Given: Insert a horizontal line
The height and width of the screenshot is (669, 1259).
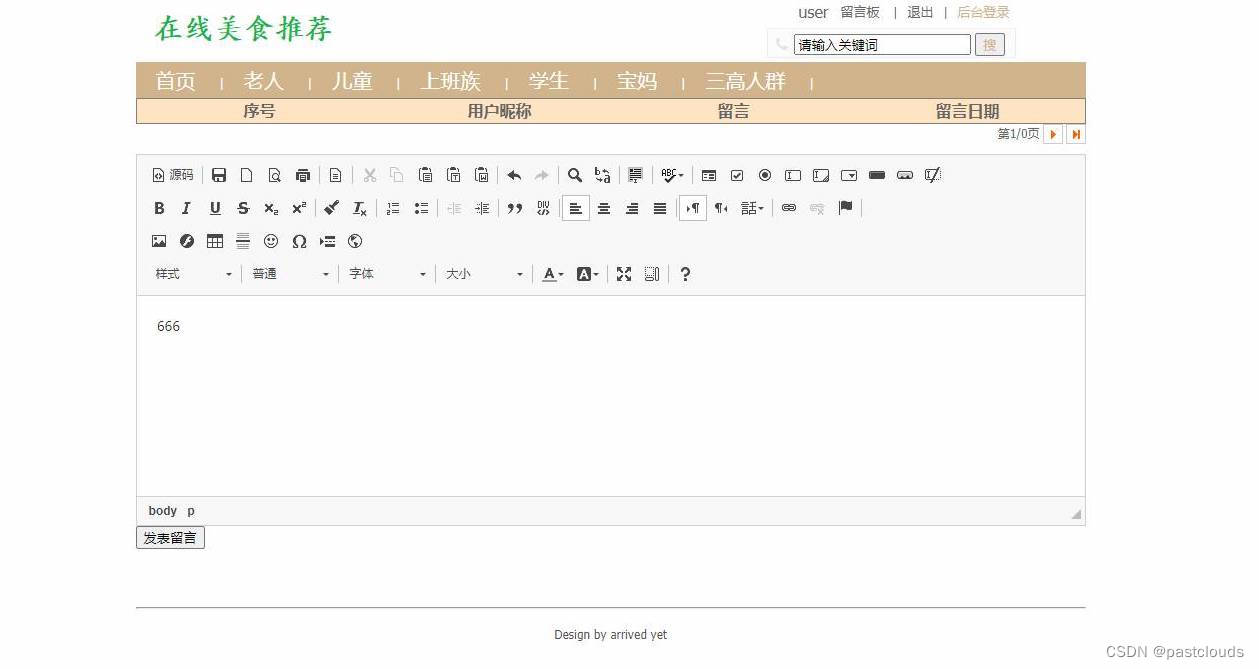Looking at the screenshot, I should (x=243, y=241).
